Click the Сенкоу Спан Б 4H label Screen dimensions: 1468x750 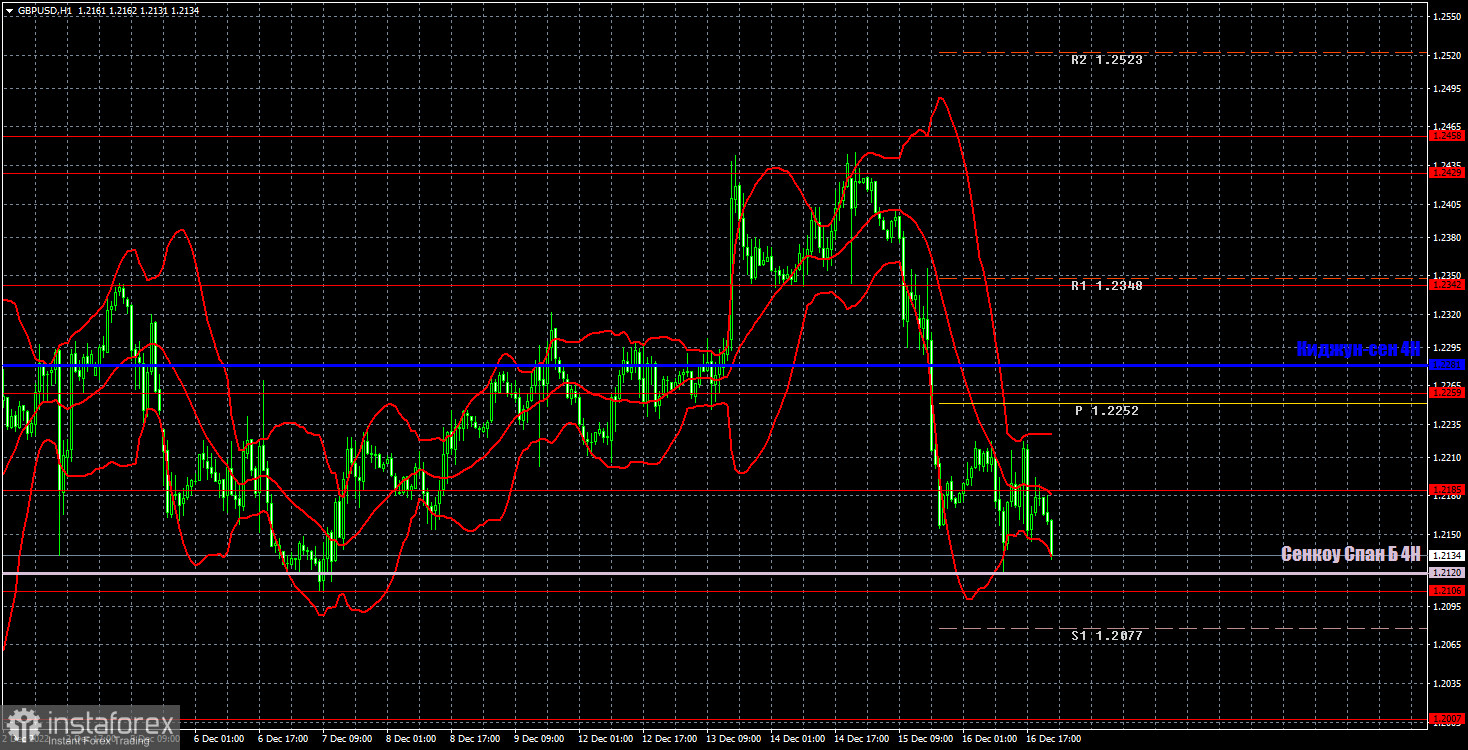[1351, 554]
